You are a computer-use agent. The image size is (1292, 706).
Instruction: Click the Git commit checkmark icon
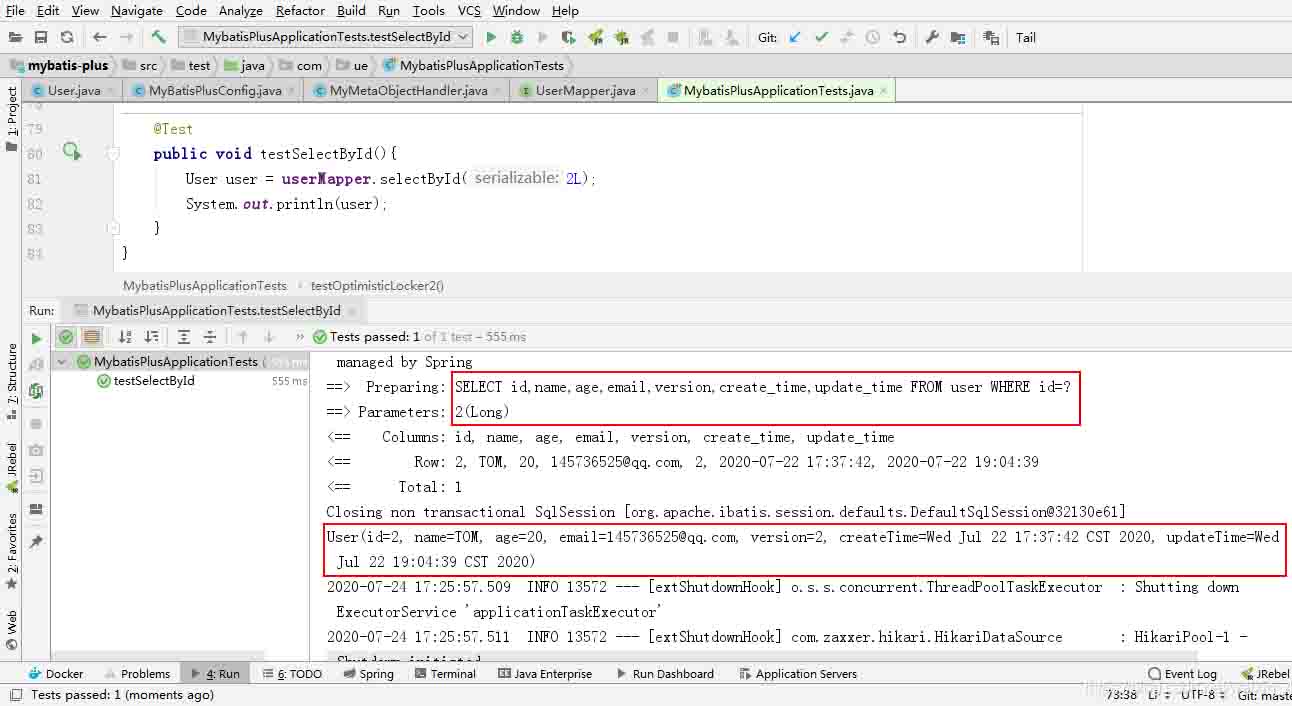tap(821, 37)
